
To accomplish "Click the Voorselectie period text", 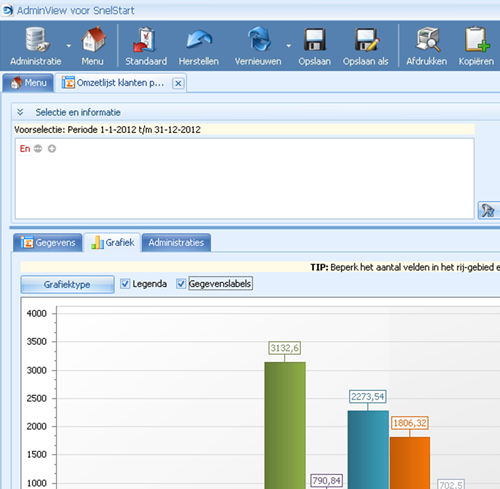I will [x=107, y=130].
